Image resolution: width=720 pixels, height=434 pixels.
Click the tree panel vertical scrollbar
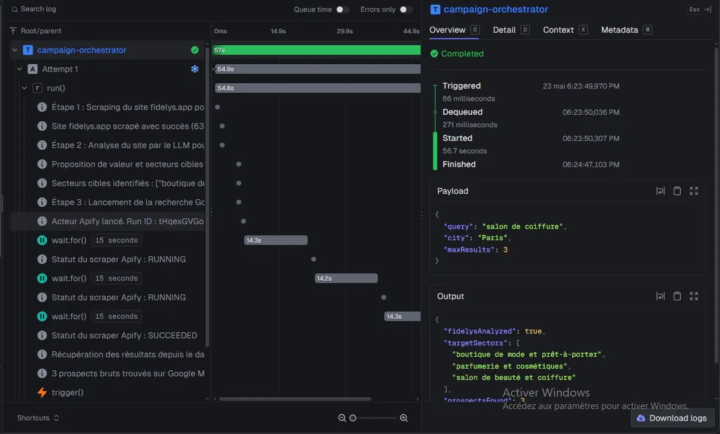point(207,195)
